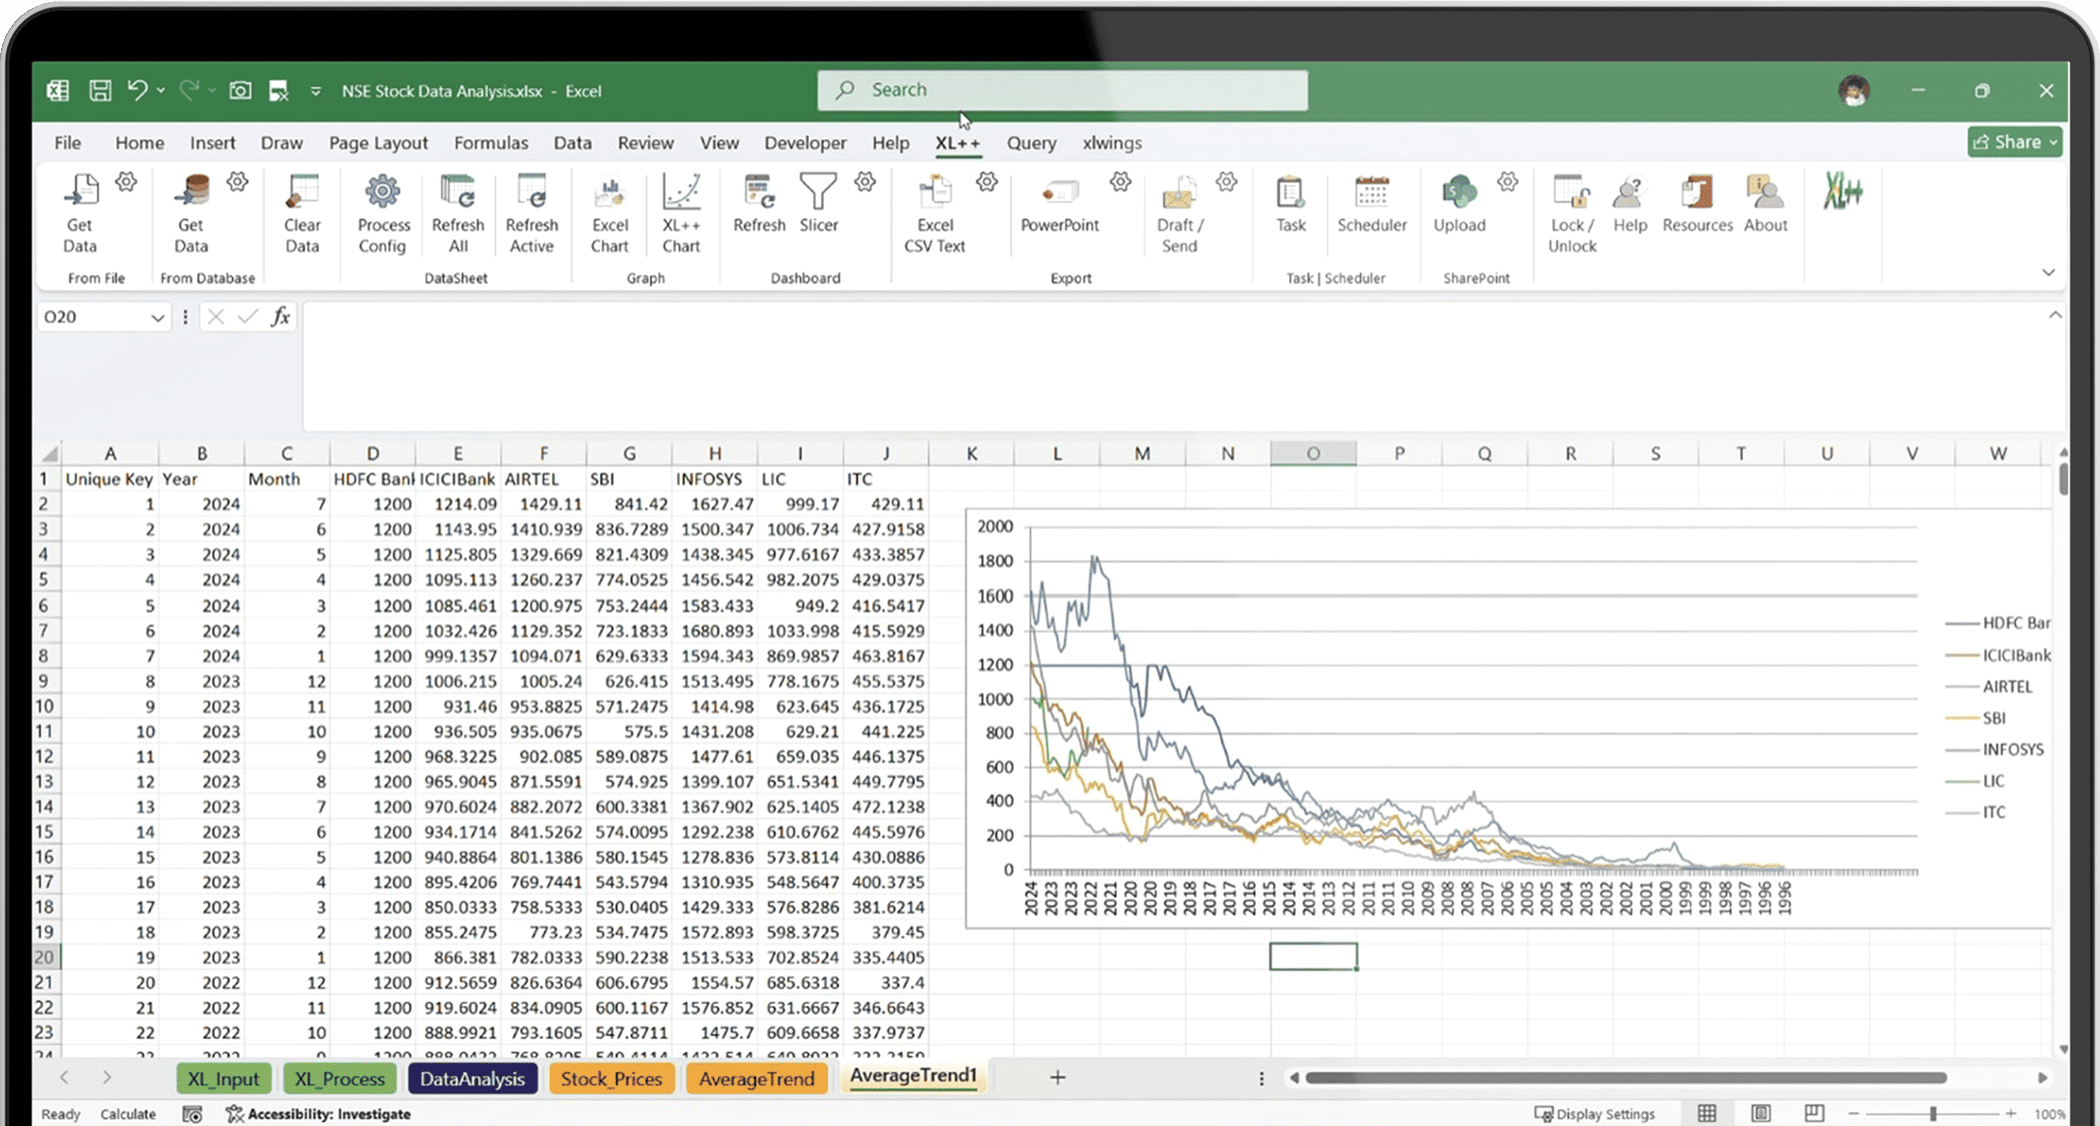Switch to Page Break Preview
The height and width of the screenshot is (1126, 2100).
click(x=1814, y=1113)
